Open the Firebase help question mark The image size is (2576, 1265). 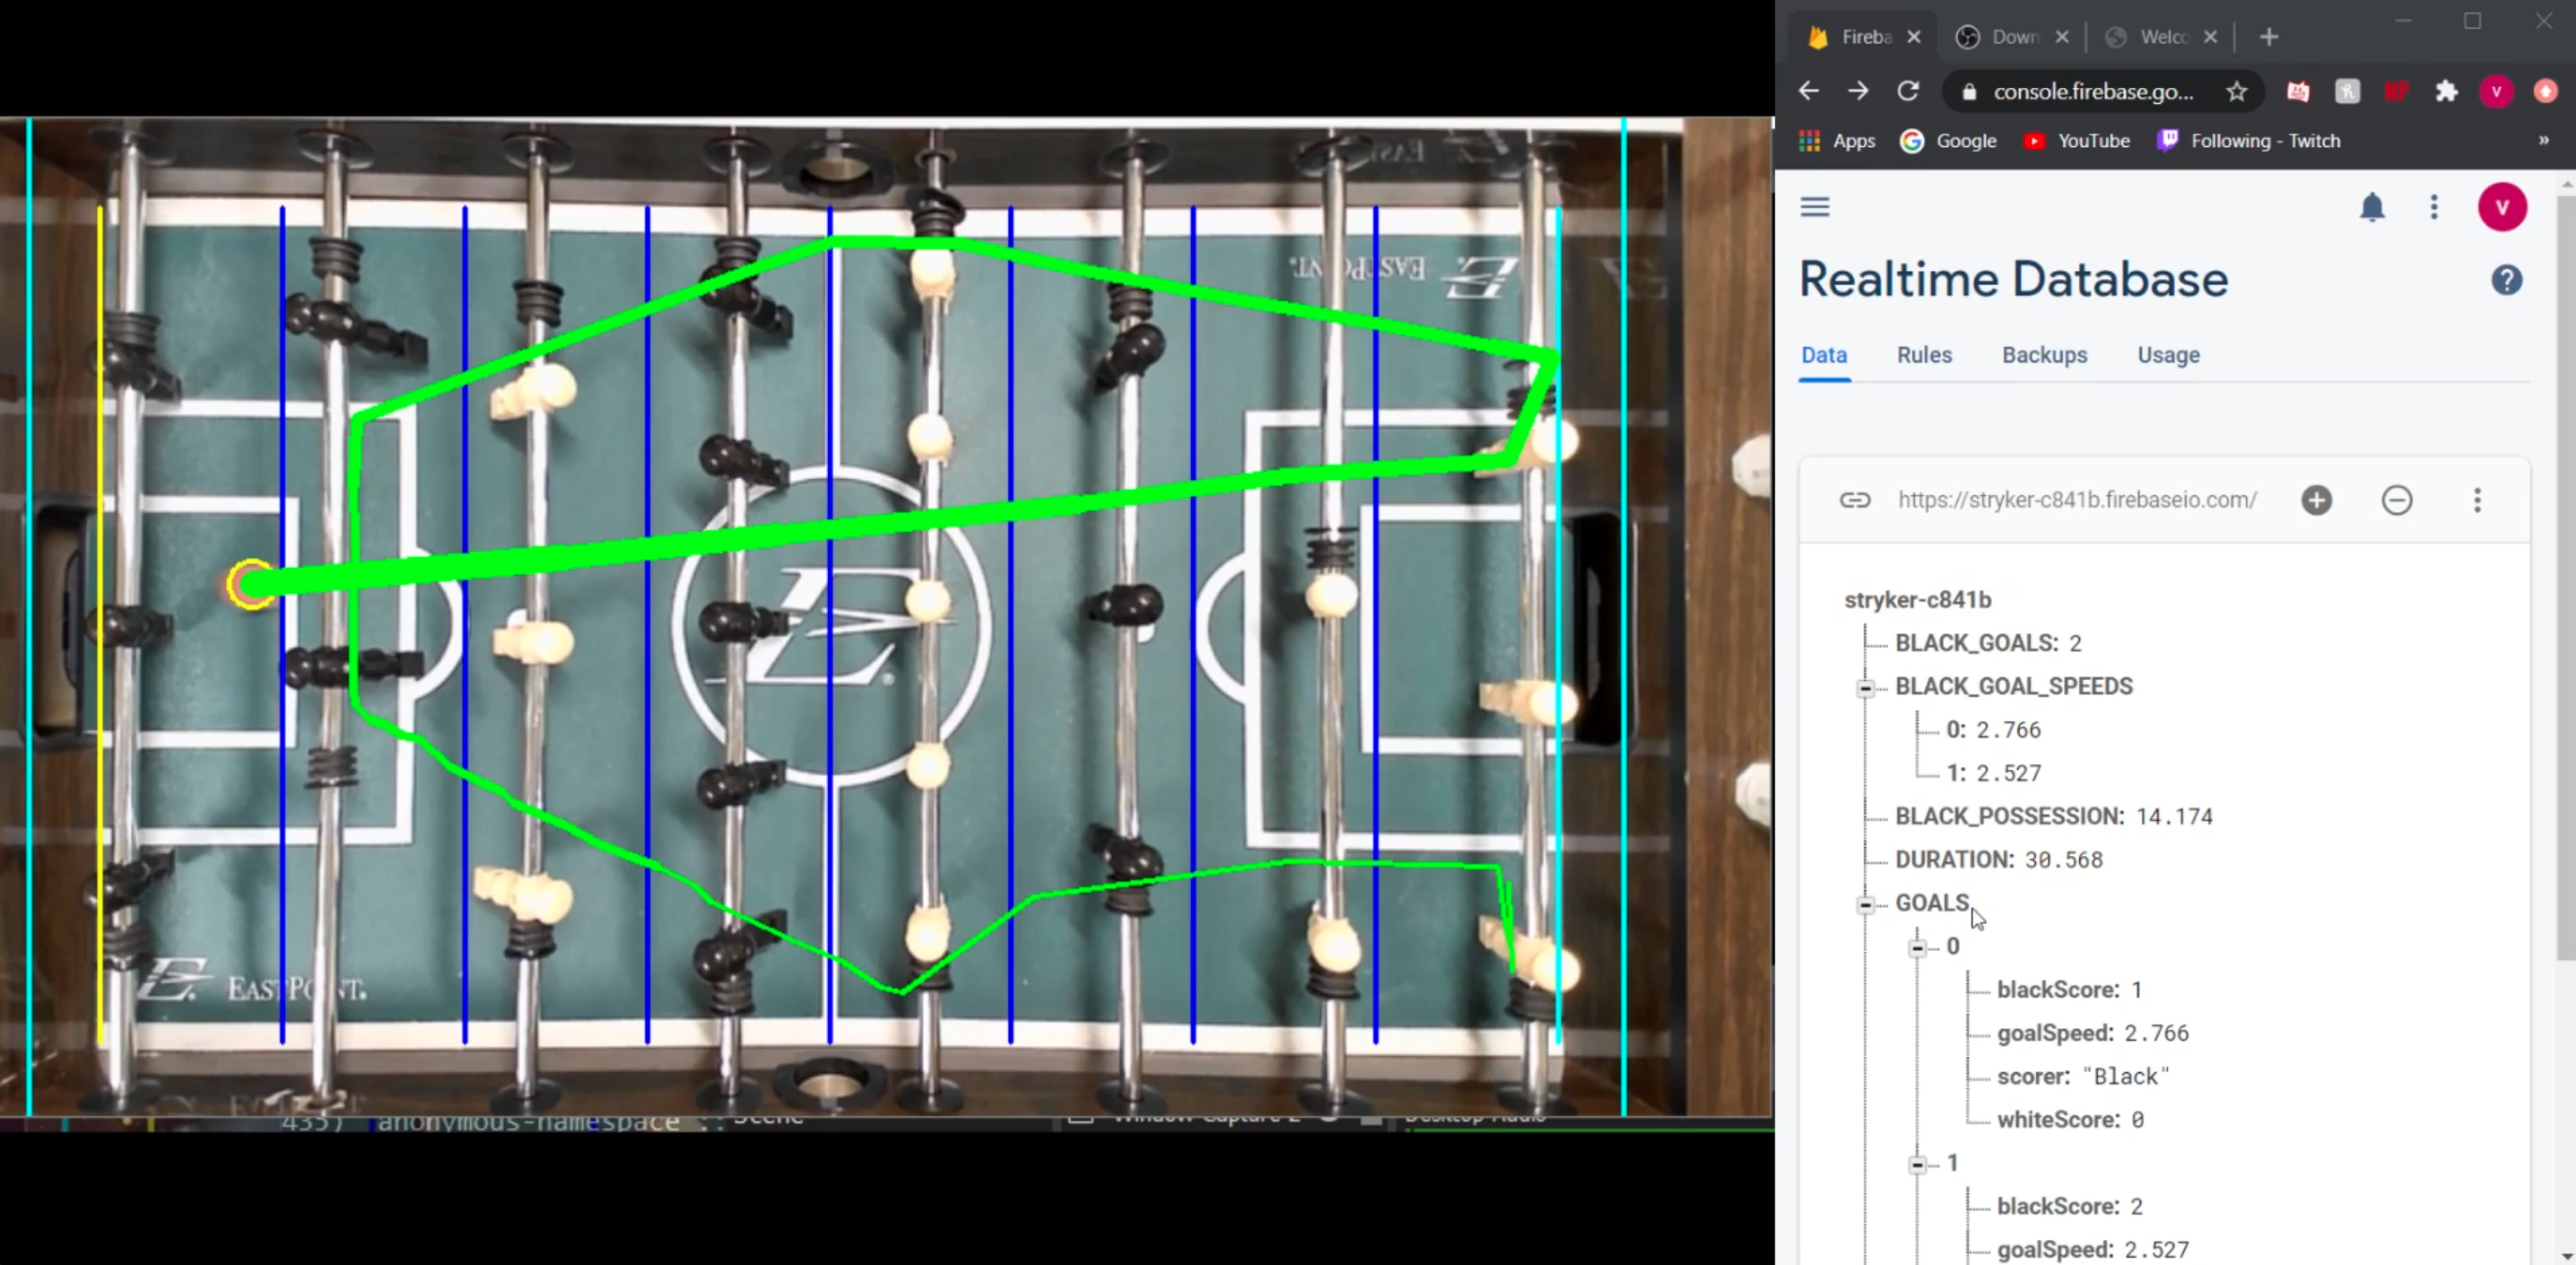pyautogui.click(x=2506, y=280)
